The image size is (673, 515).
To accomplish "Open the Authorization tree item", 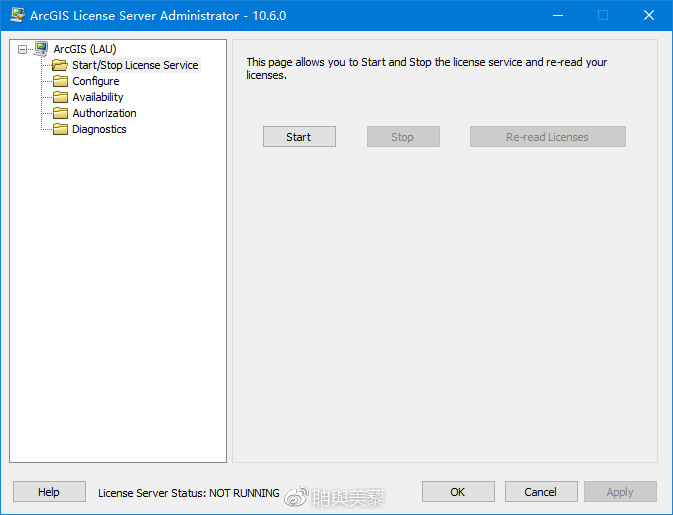I will point(104,113).
